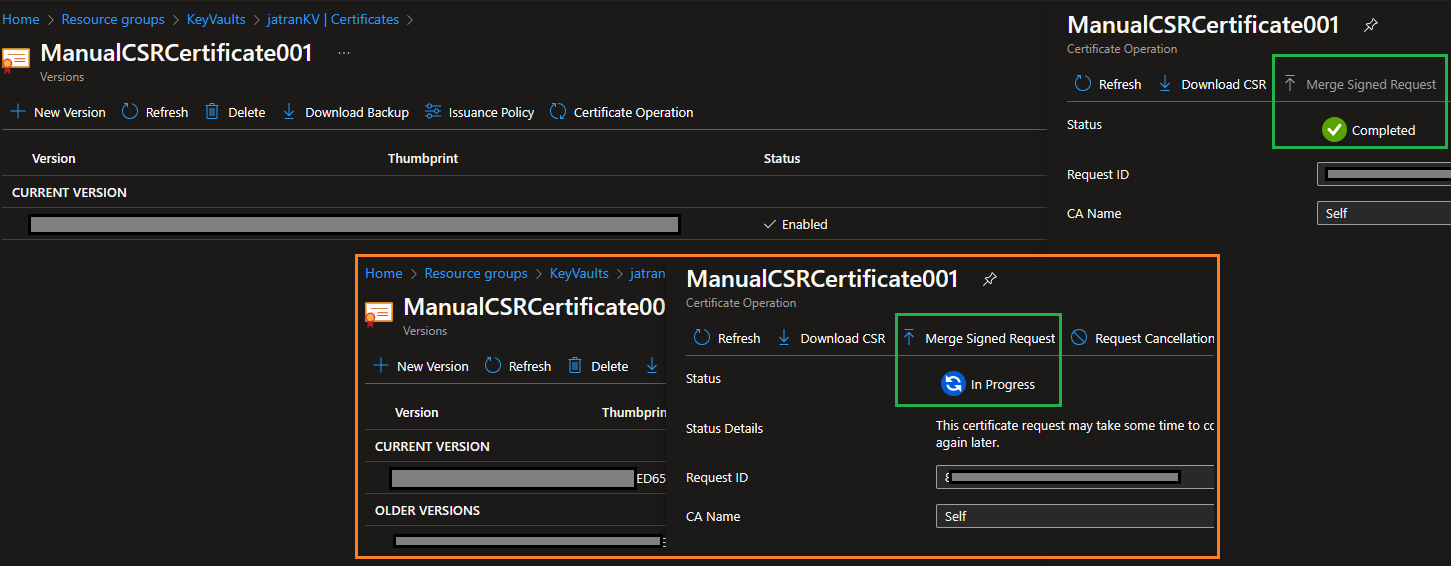Select the Enabled current version row

523,224
